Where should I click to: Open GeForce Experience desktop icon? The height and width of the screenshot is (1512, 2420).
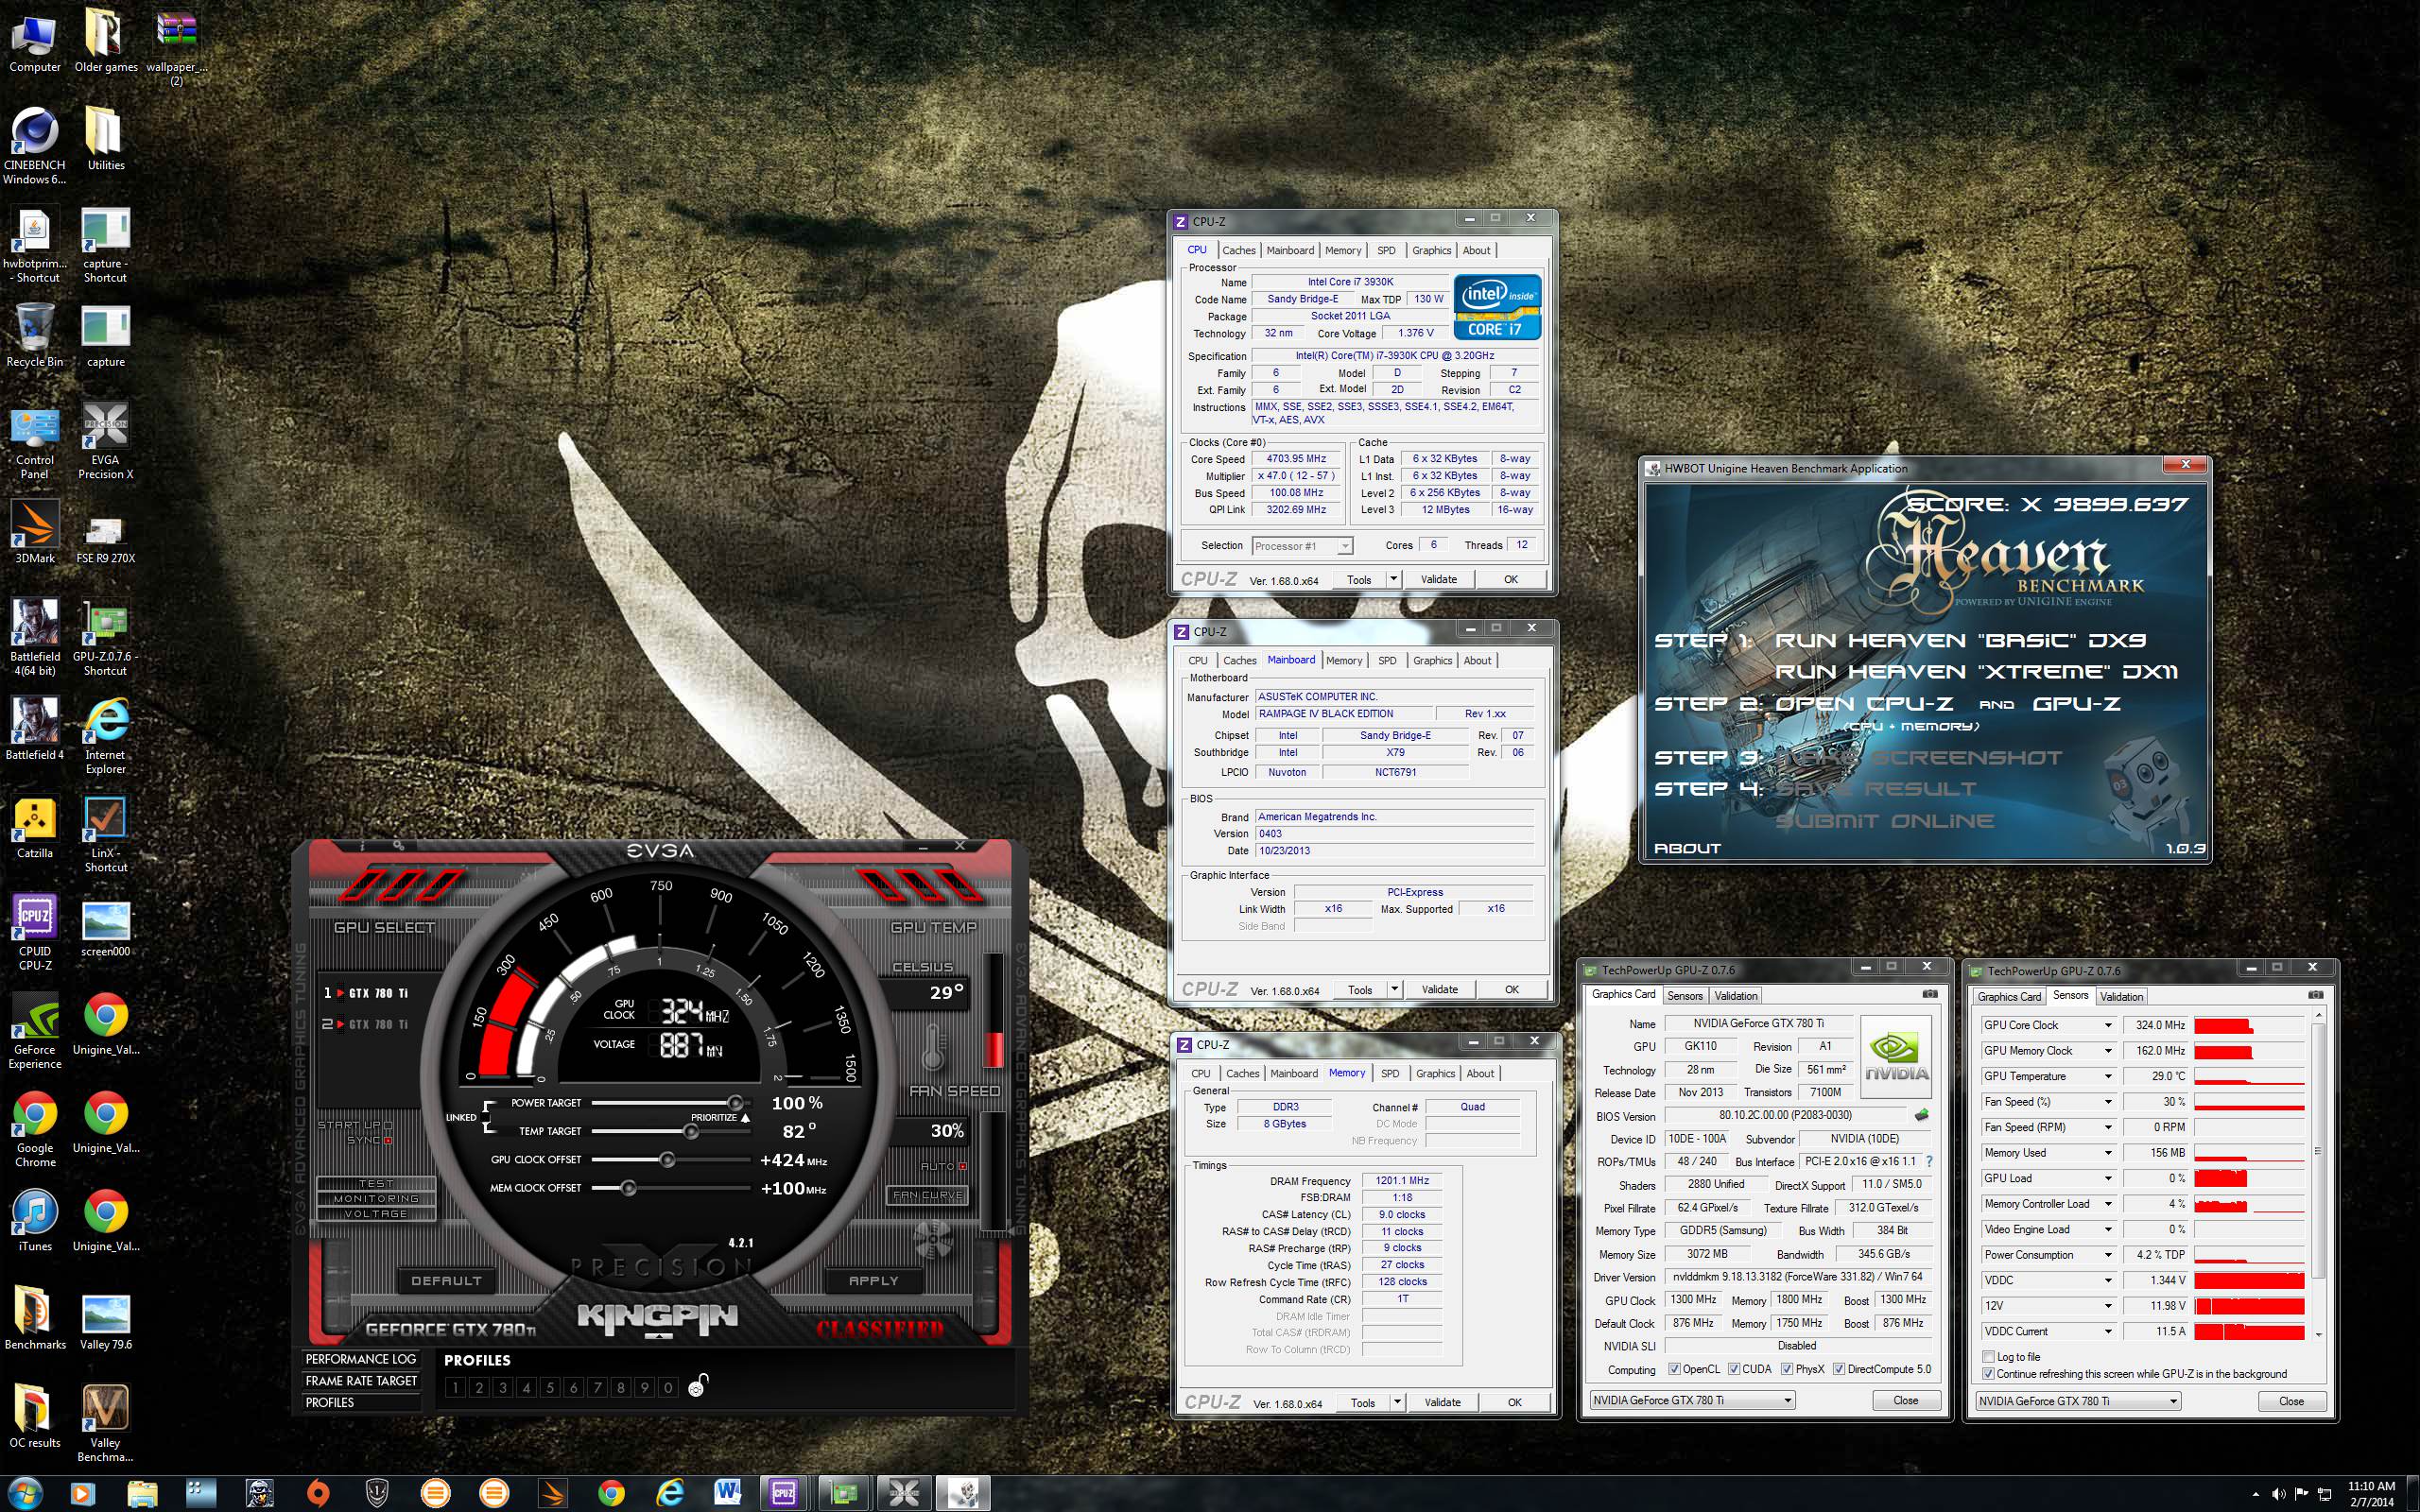pos(35,1031)
